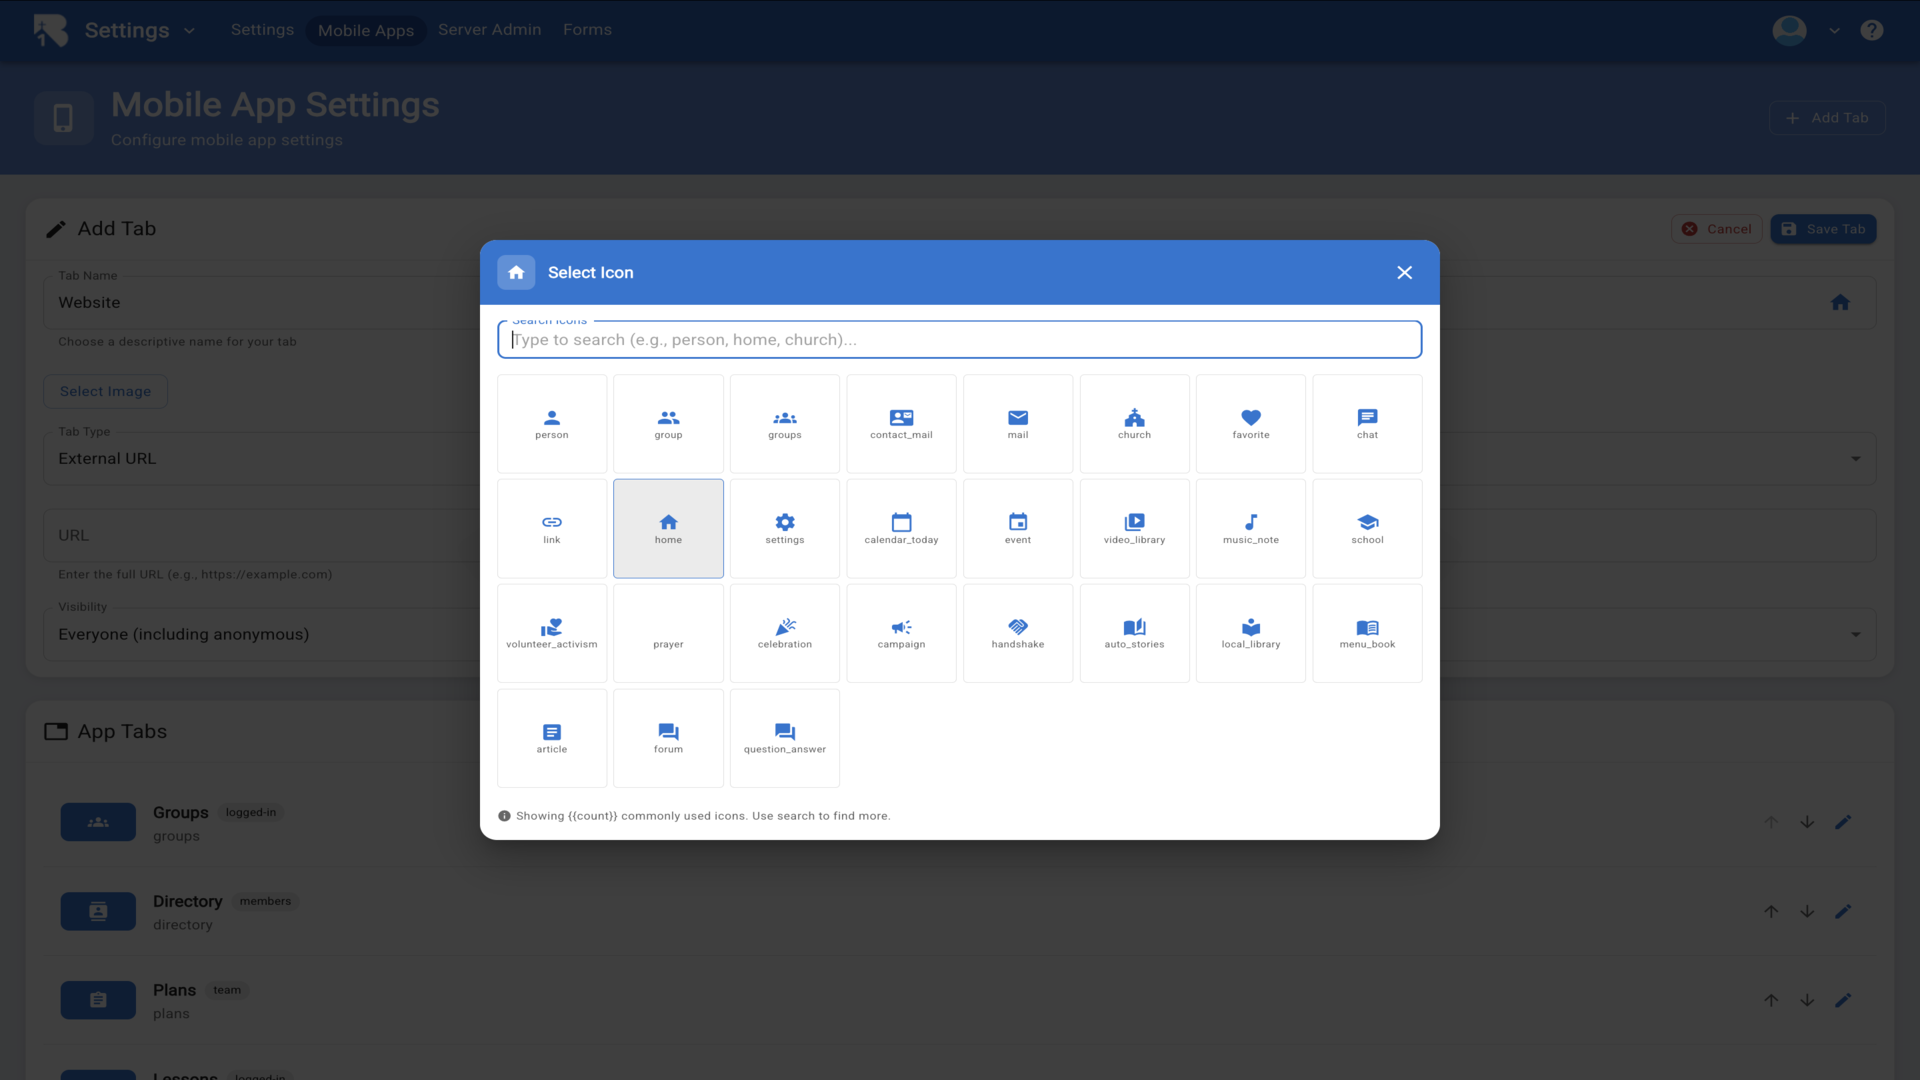Switch to the Server Admin tab
Screen dimensions: 1920x1080
coord(489,30)
